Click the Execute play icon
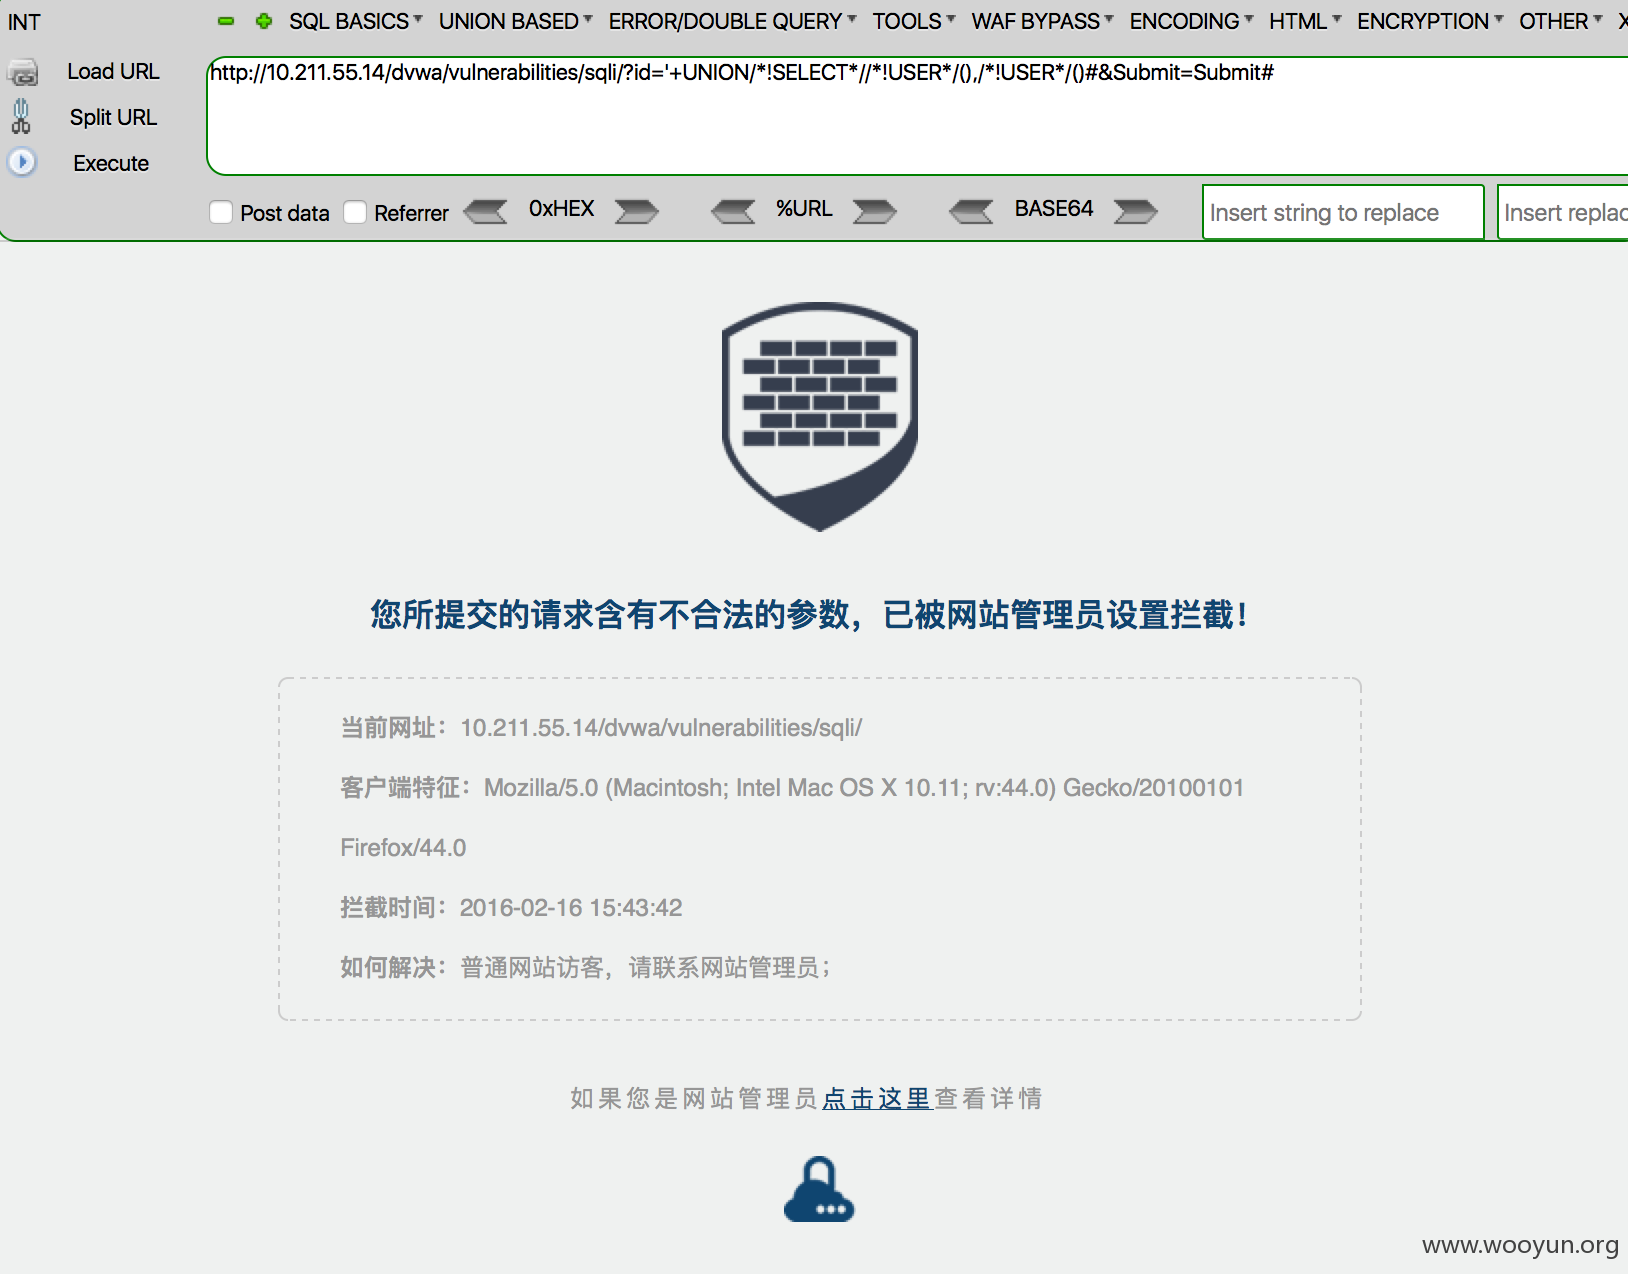1628x1274 pixels. 22,162
